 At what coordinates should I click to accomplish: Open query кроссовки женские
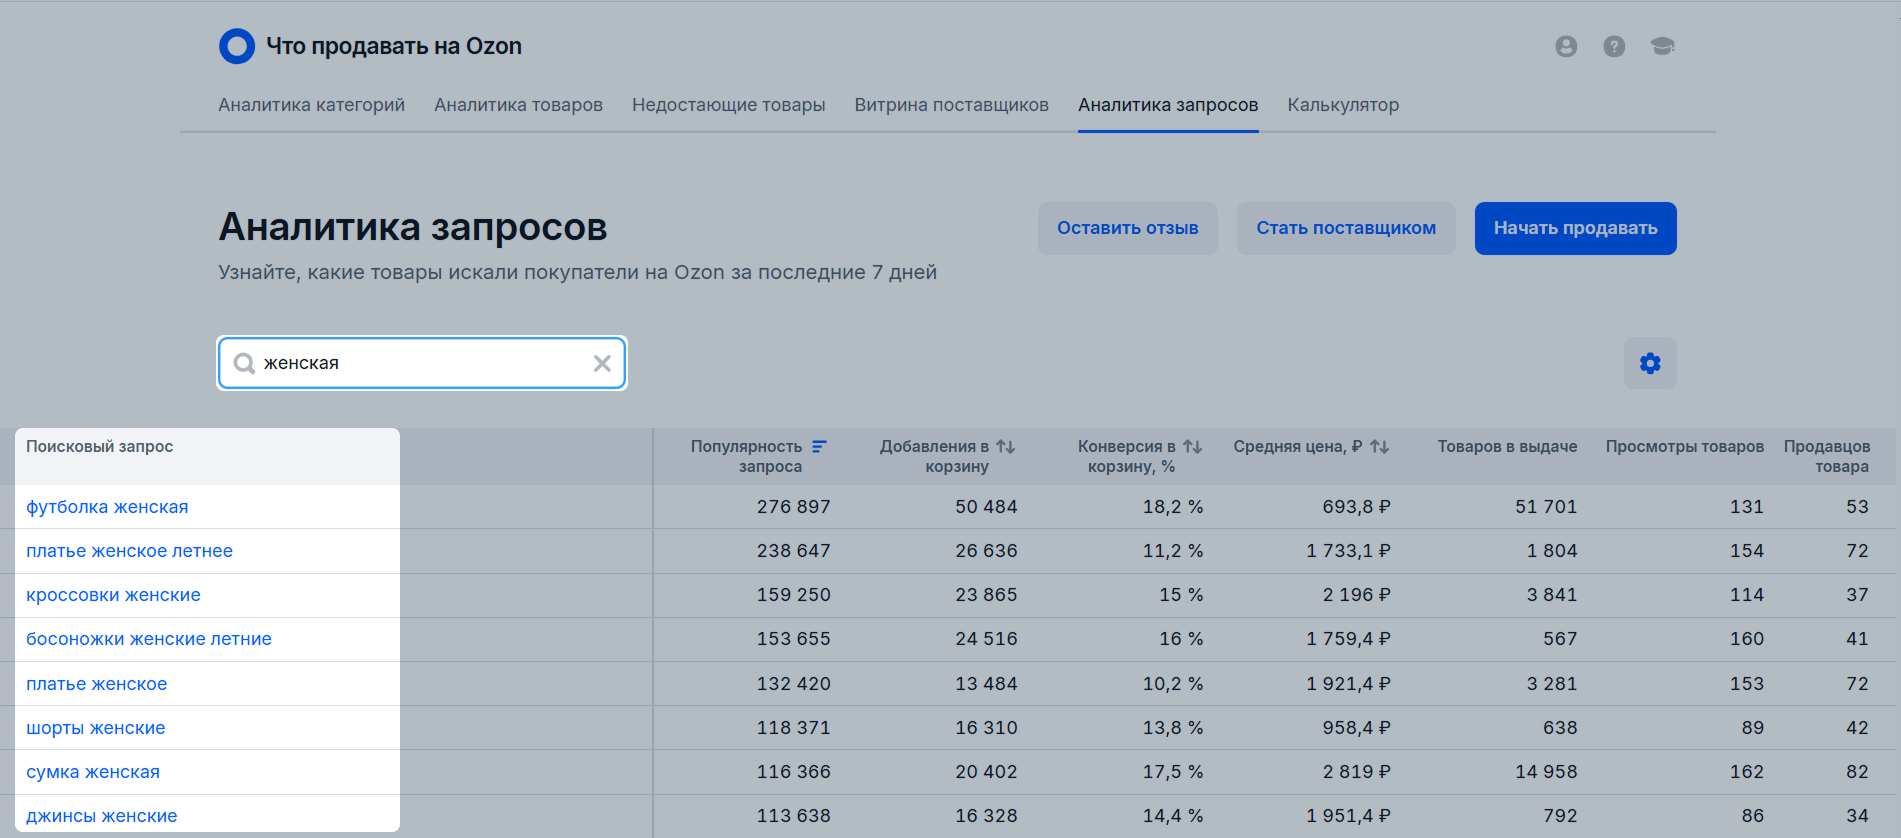(113, 595)
